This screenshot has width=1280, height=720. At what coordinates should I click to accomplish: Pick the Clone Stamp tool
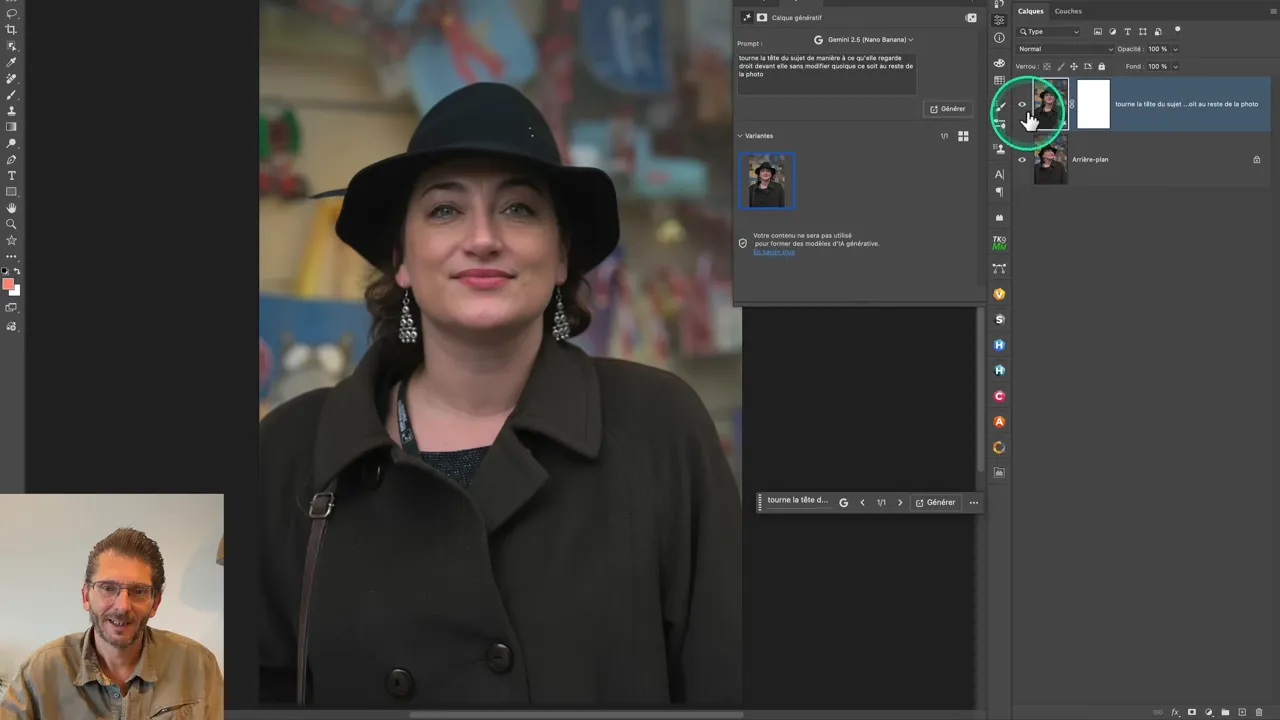12,111
